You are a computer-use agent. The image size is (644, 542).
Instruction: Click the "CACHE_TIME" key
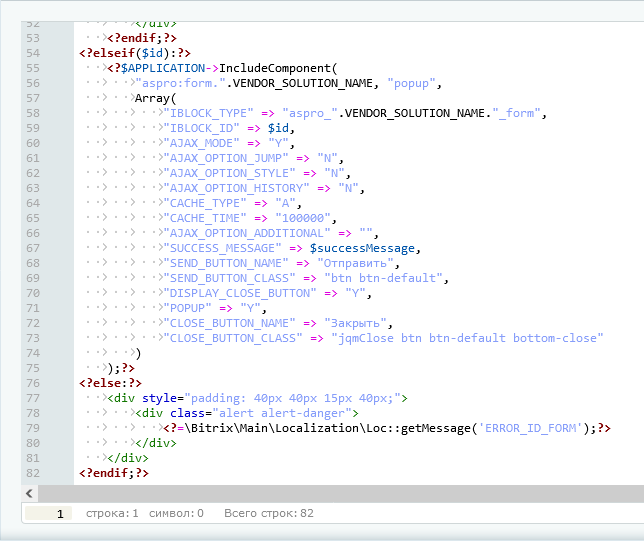click(x=205, y=218)
